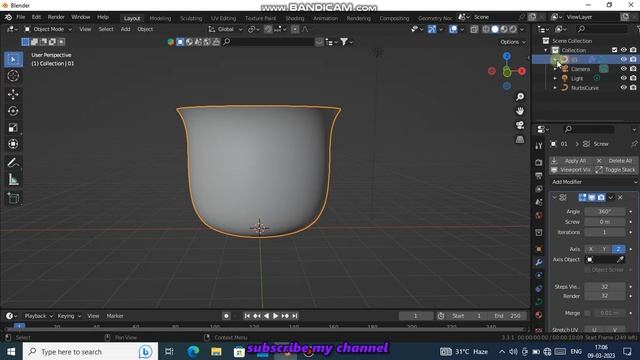Switch to the Sculpting workspace tab

pyautogui.click(x=191, y=18)
